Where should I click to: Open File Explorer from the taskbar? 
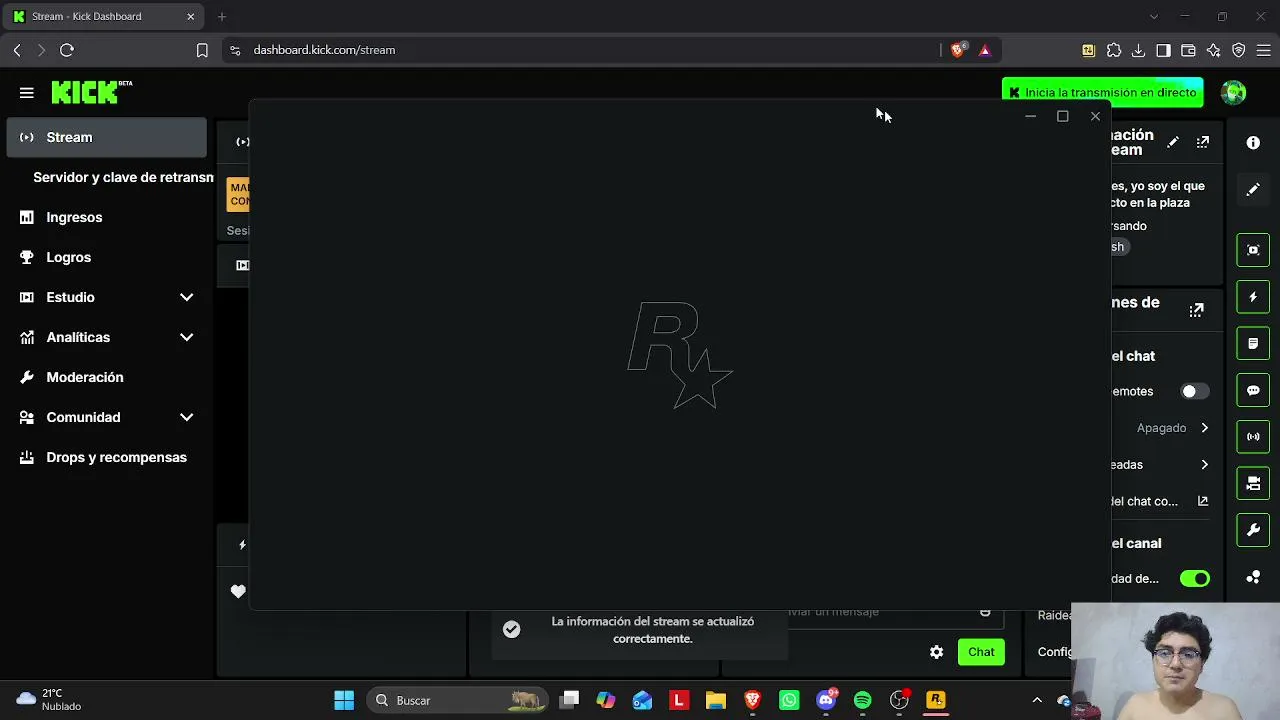tap(715, 700)
